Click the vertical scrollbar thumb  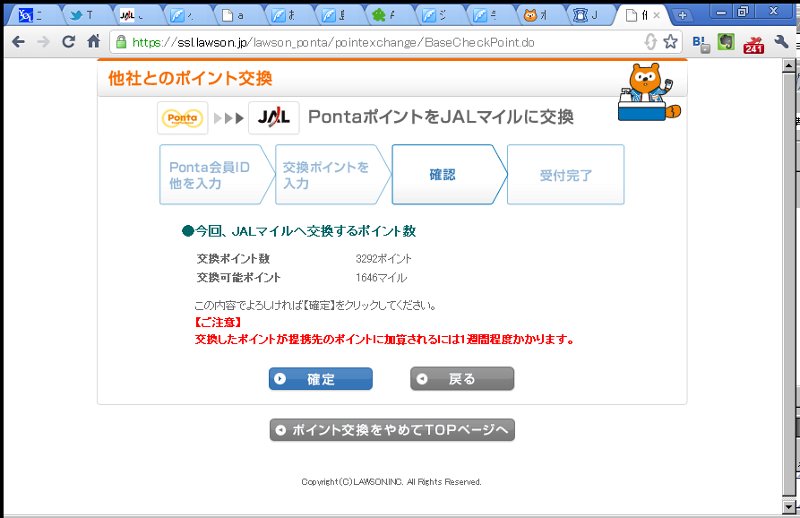pos(789,283)
